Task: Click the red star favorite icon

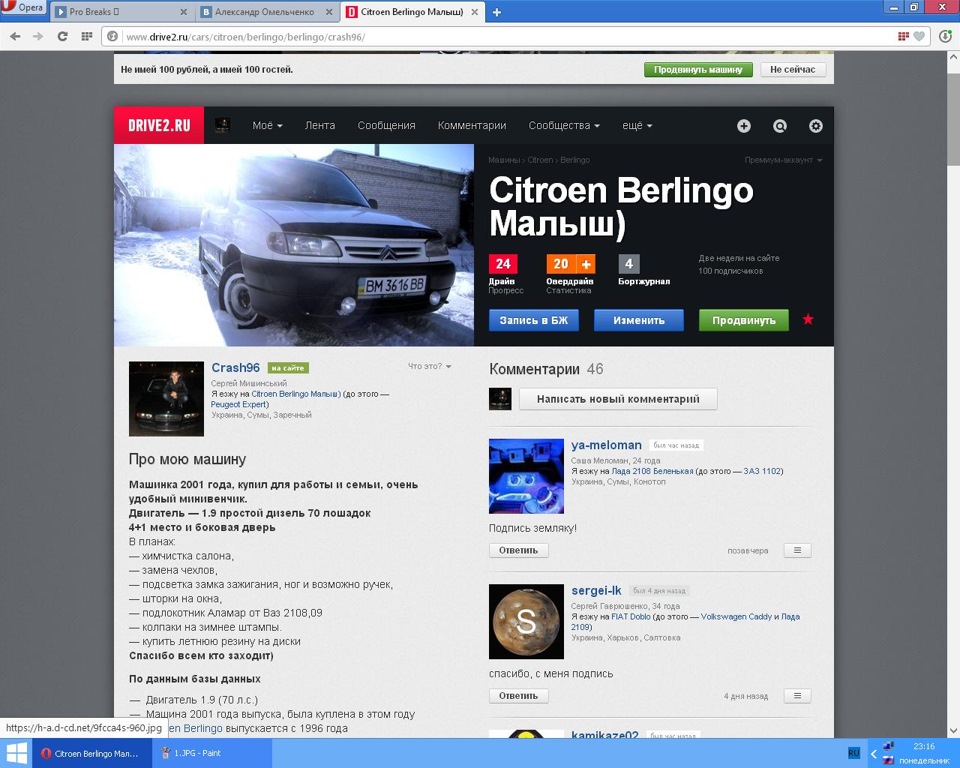Action: click(x=808, y=319)
